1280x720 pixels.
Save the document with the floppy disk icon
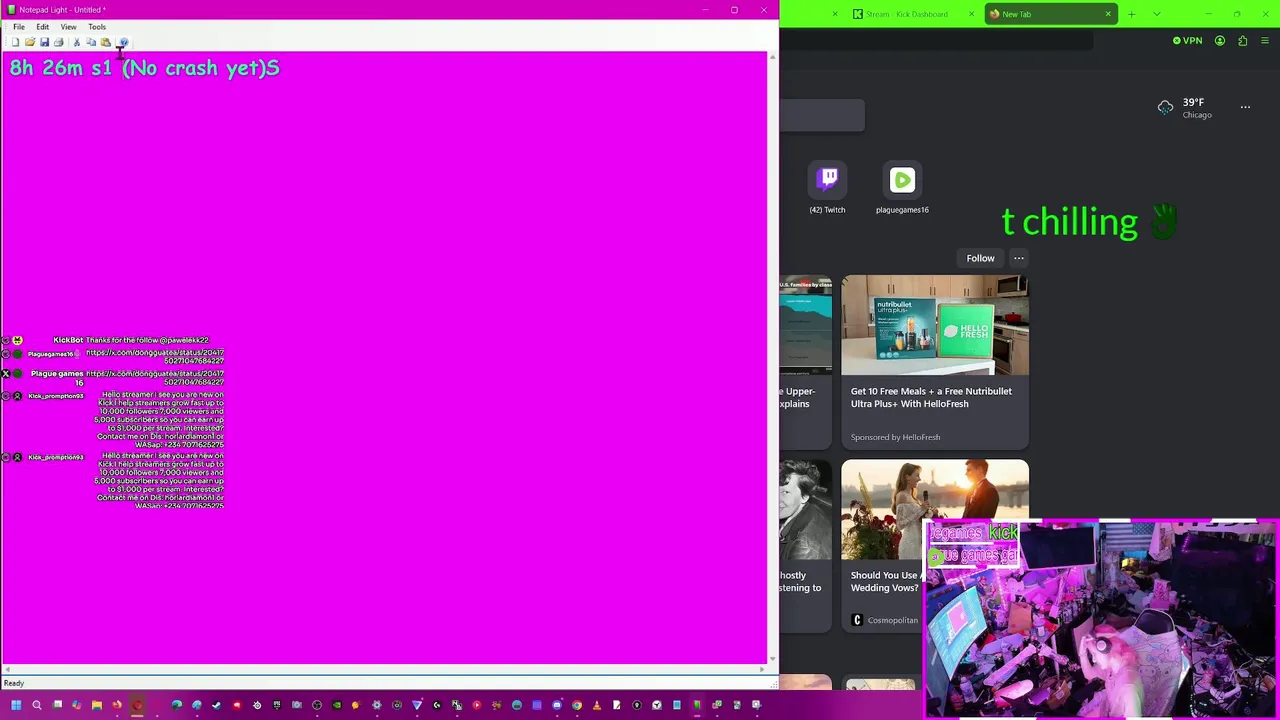(x=44, y=42)
